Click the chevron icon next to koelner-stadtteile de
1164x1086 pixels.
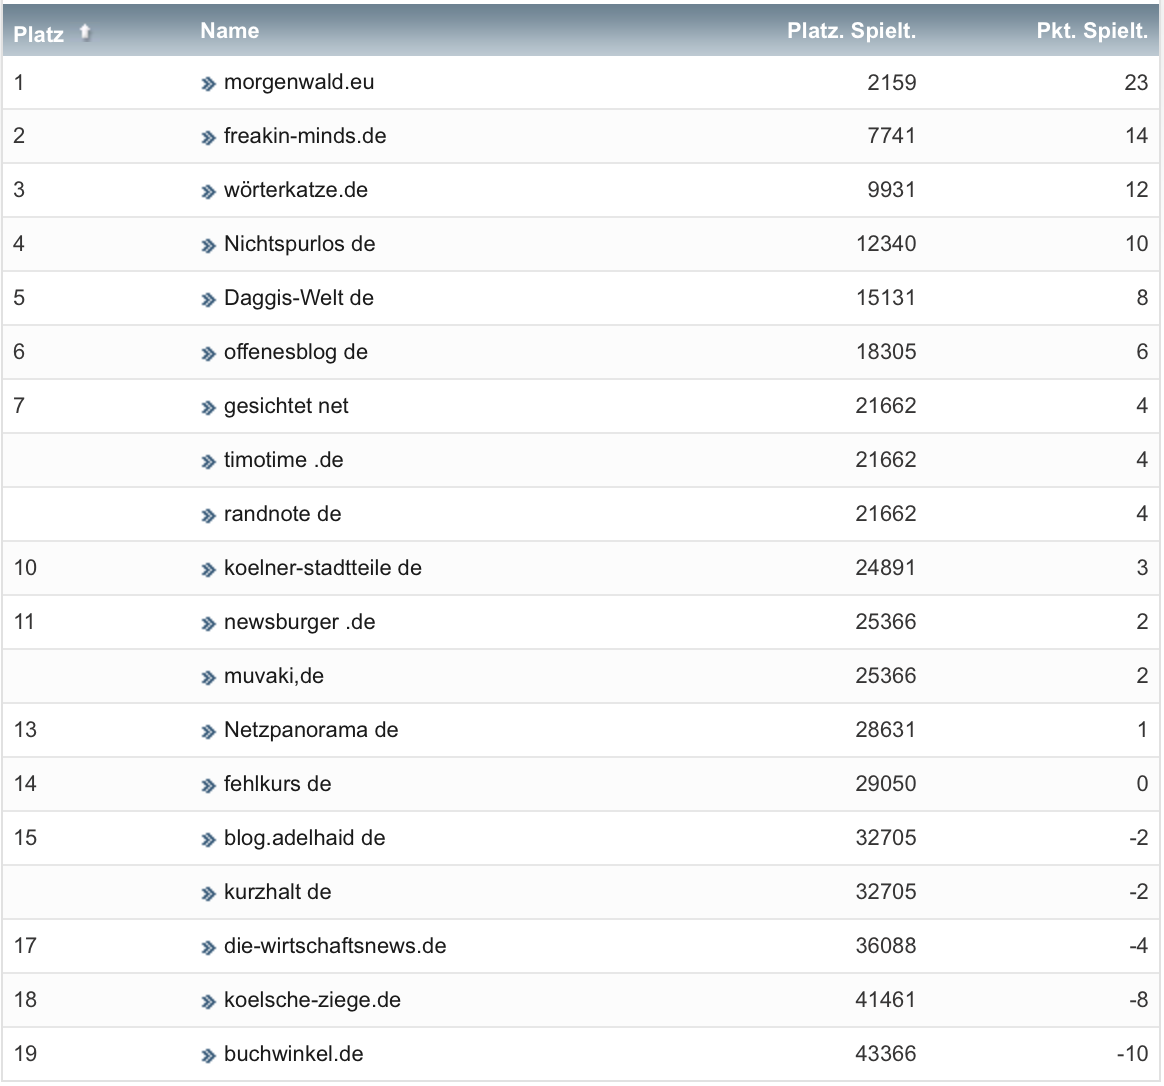click(208, 569)
